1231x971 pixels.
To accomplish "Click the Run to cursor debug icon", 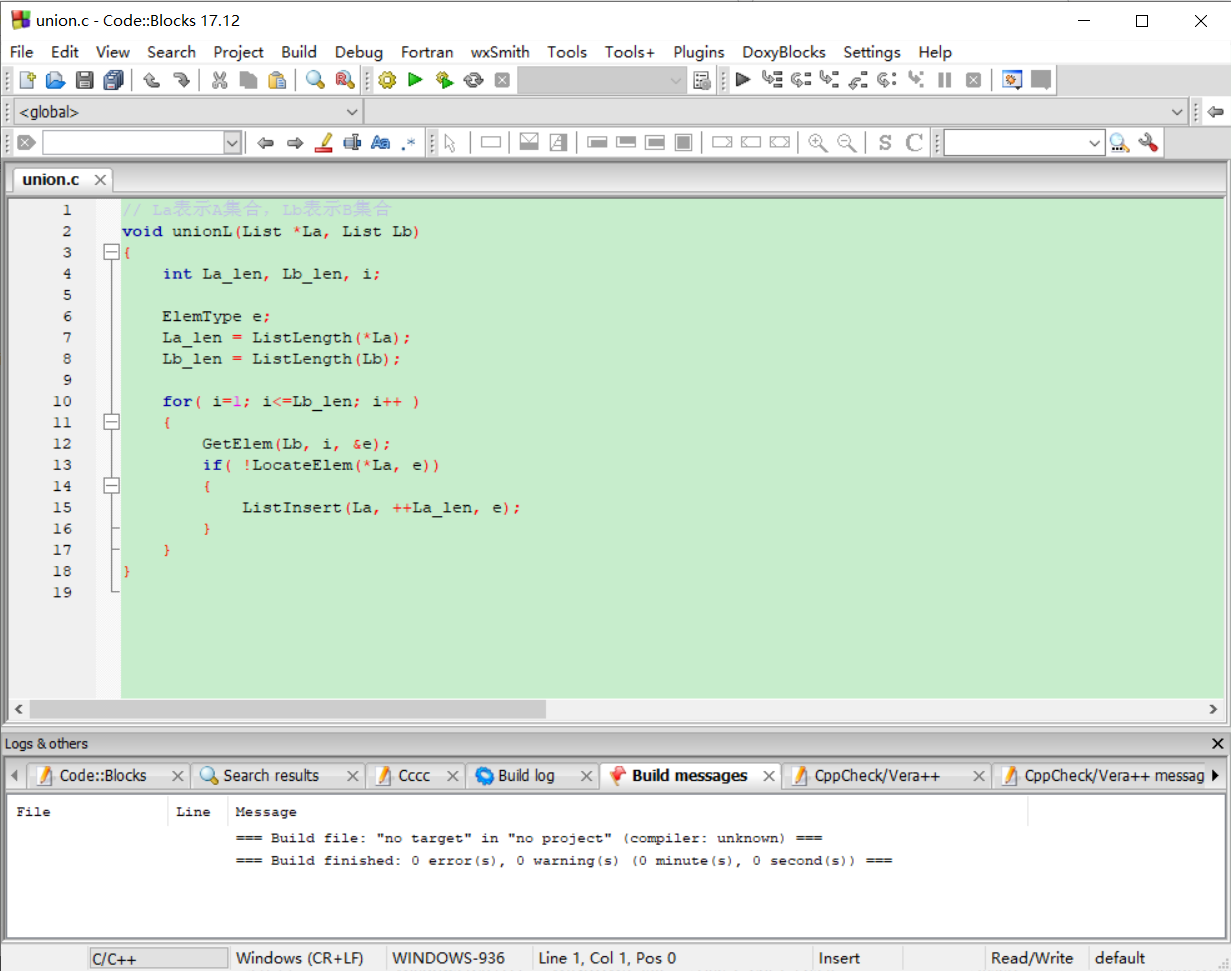I will (771, 80).
